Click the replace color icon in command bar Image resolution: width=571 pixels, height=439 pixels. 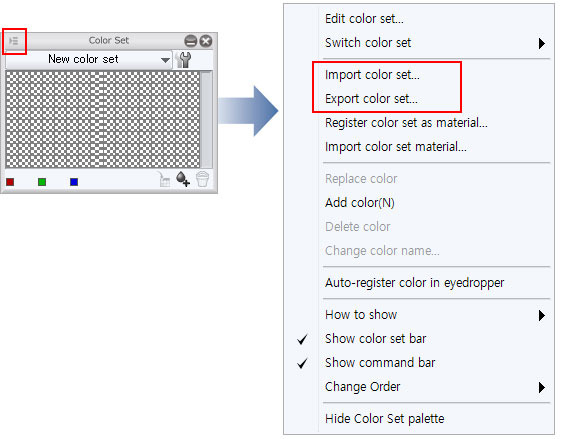tap(164, 179)
